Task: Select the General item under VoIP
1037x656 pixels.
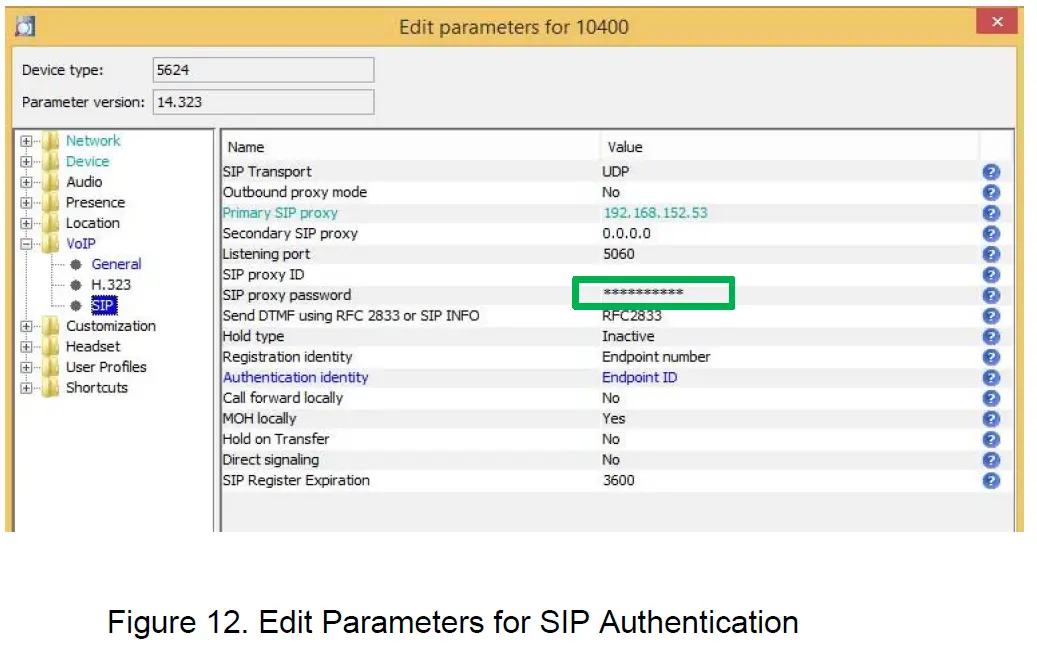Action: (x=116, y=264)
